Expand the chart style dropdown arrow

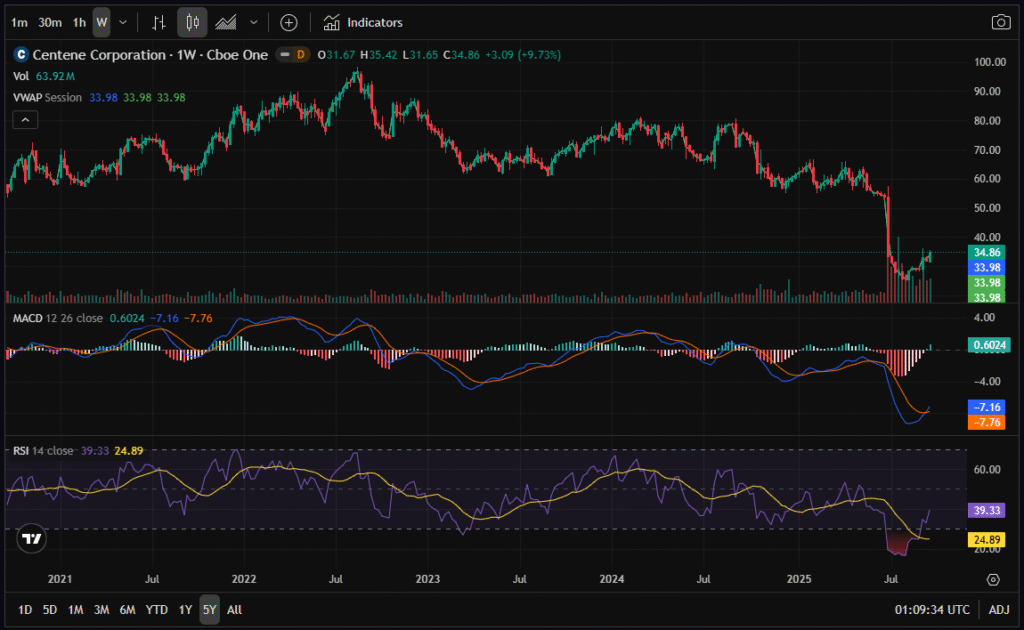point(254,22)
